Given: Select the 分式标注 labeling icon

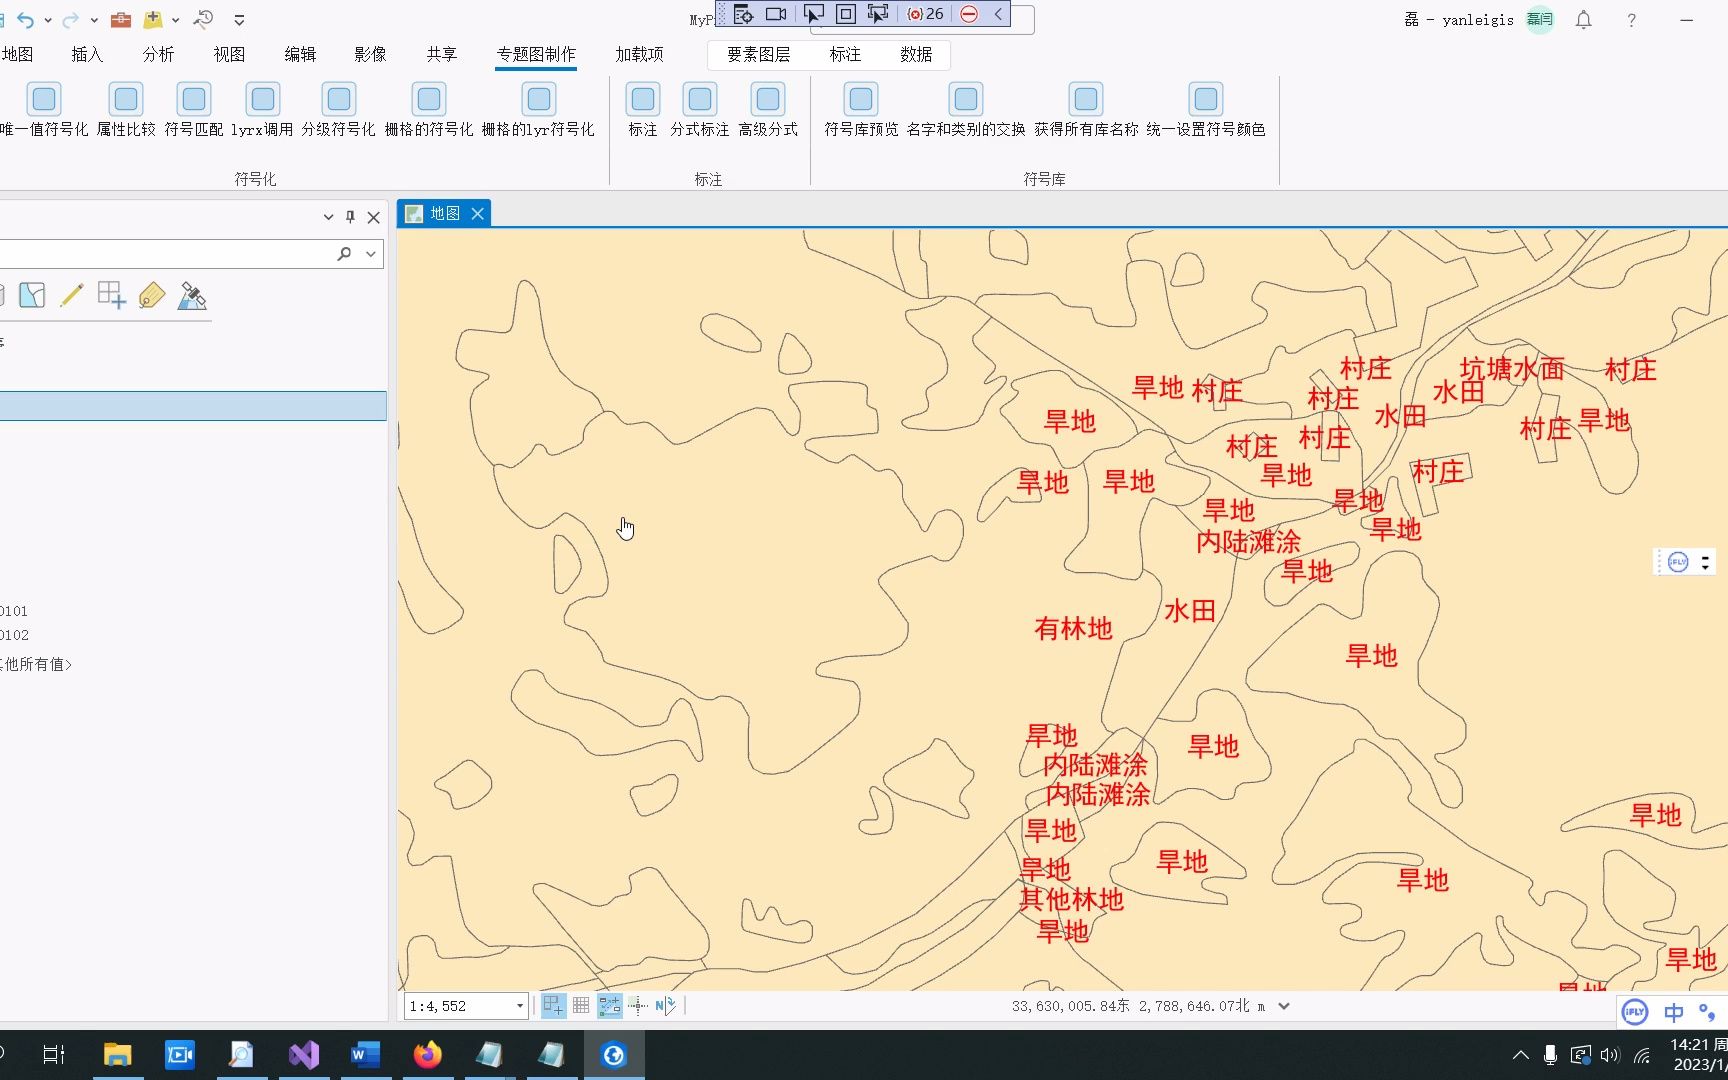Looking at the screenshot, I should (700, 98).
